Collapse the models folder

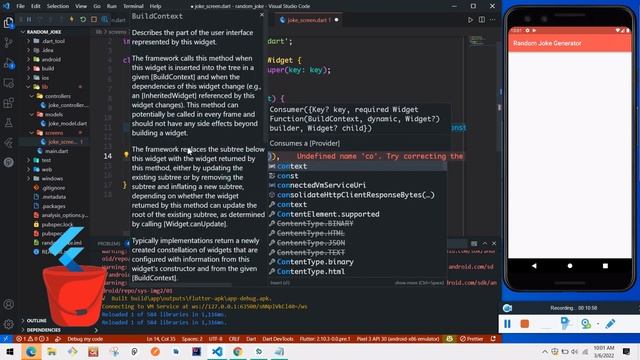(x=53, y=115)
